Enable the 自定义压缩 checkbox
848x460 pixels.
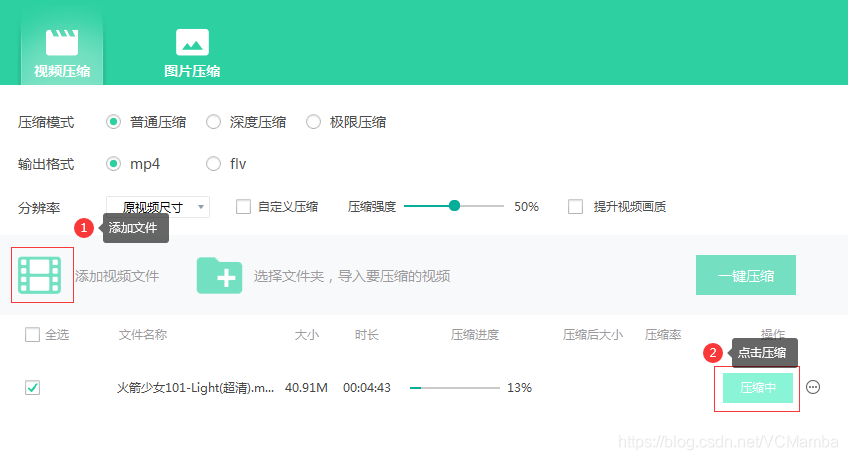pyautogui.click(x=243, y=206)
